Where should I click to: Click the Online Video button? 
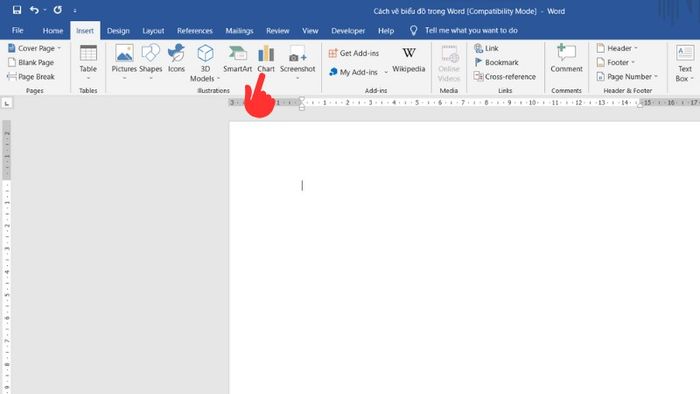point(449,63)
